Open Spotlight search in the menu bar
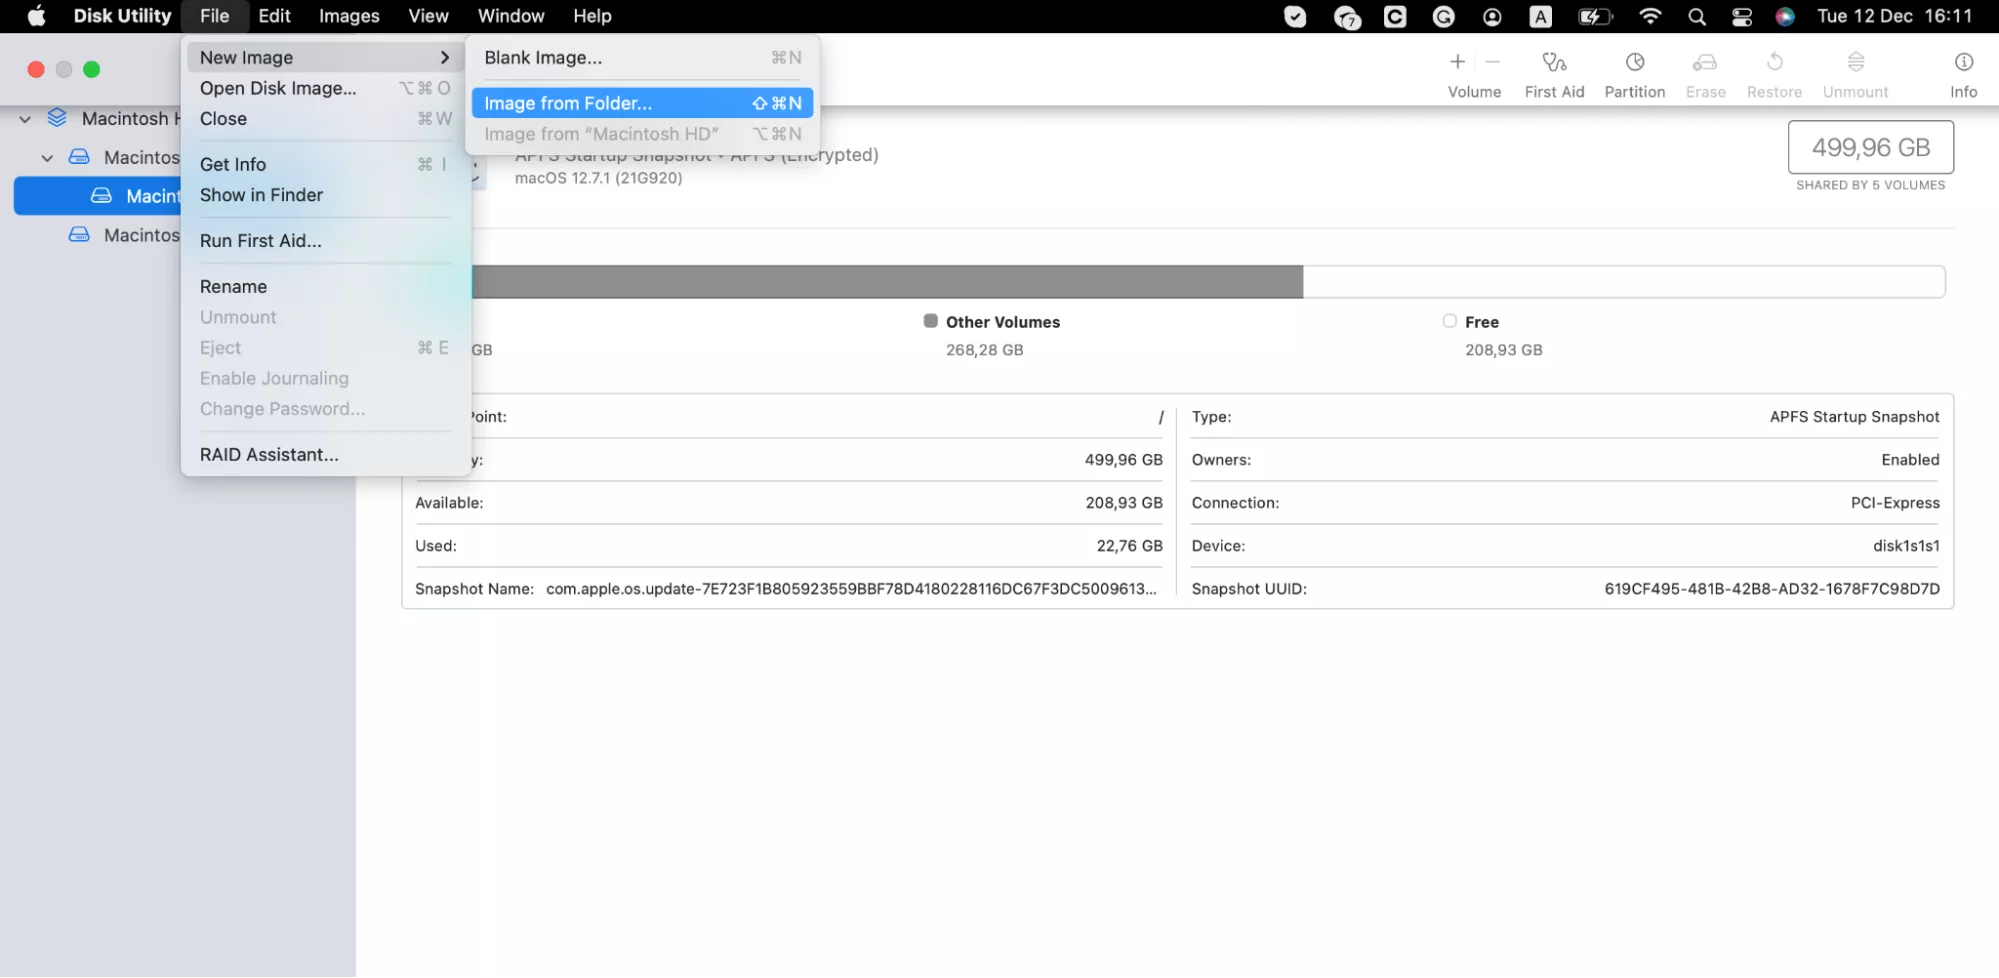Screen dimensions: 1999x978 [x=1696, y=16]
